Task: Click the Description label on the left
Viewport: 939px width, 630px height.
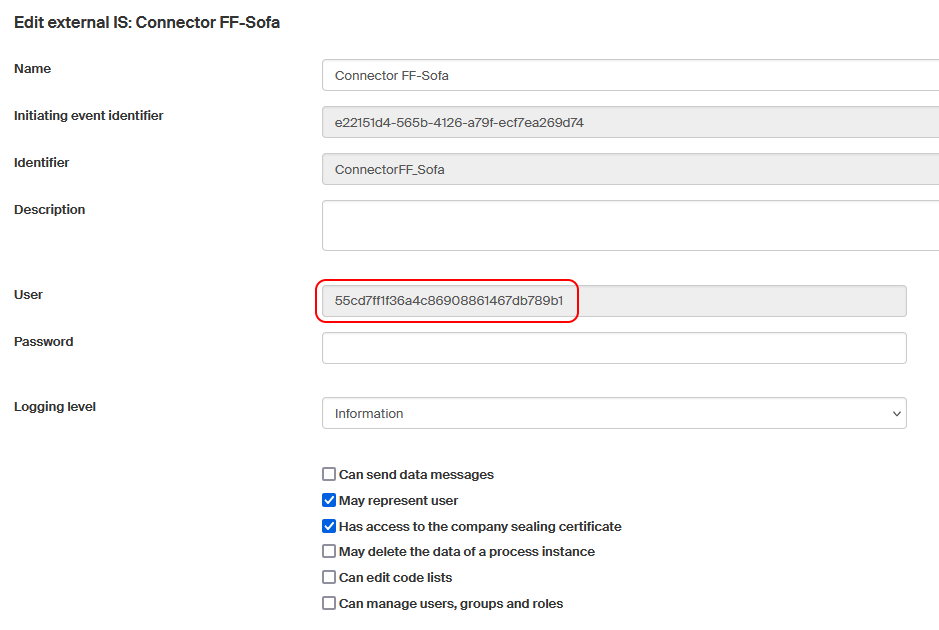Action: tap(49, 210)
